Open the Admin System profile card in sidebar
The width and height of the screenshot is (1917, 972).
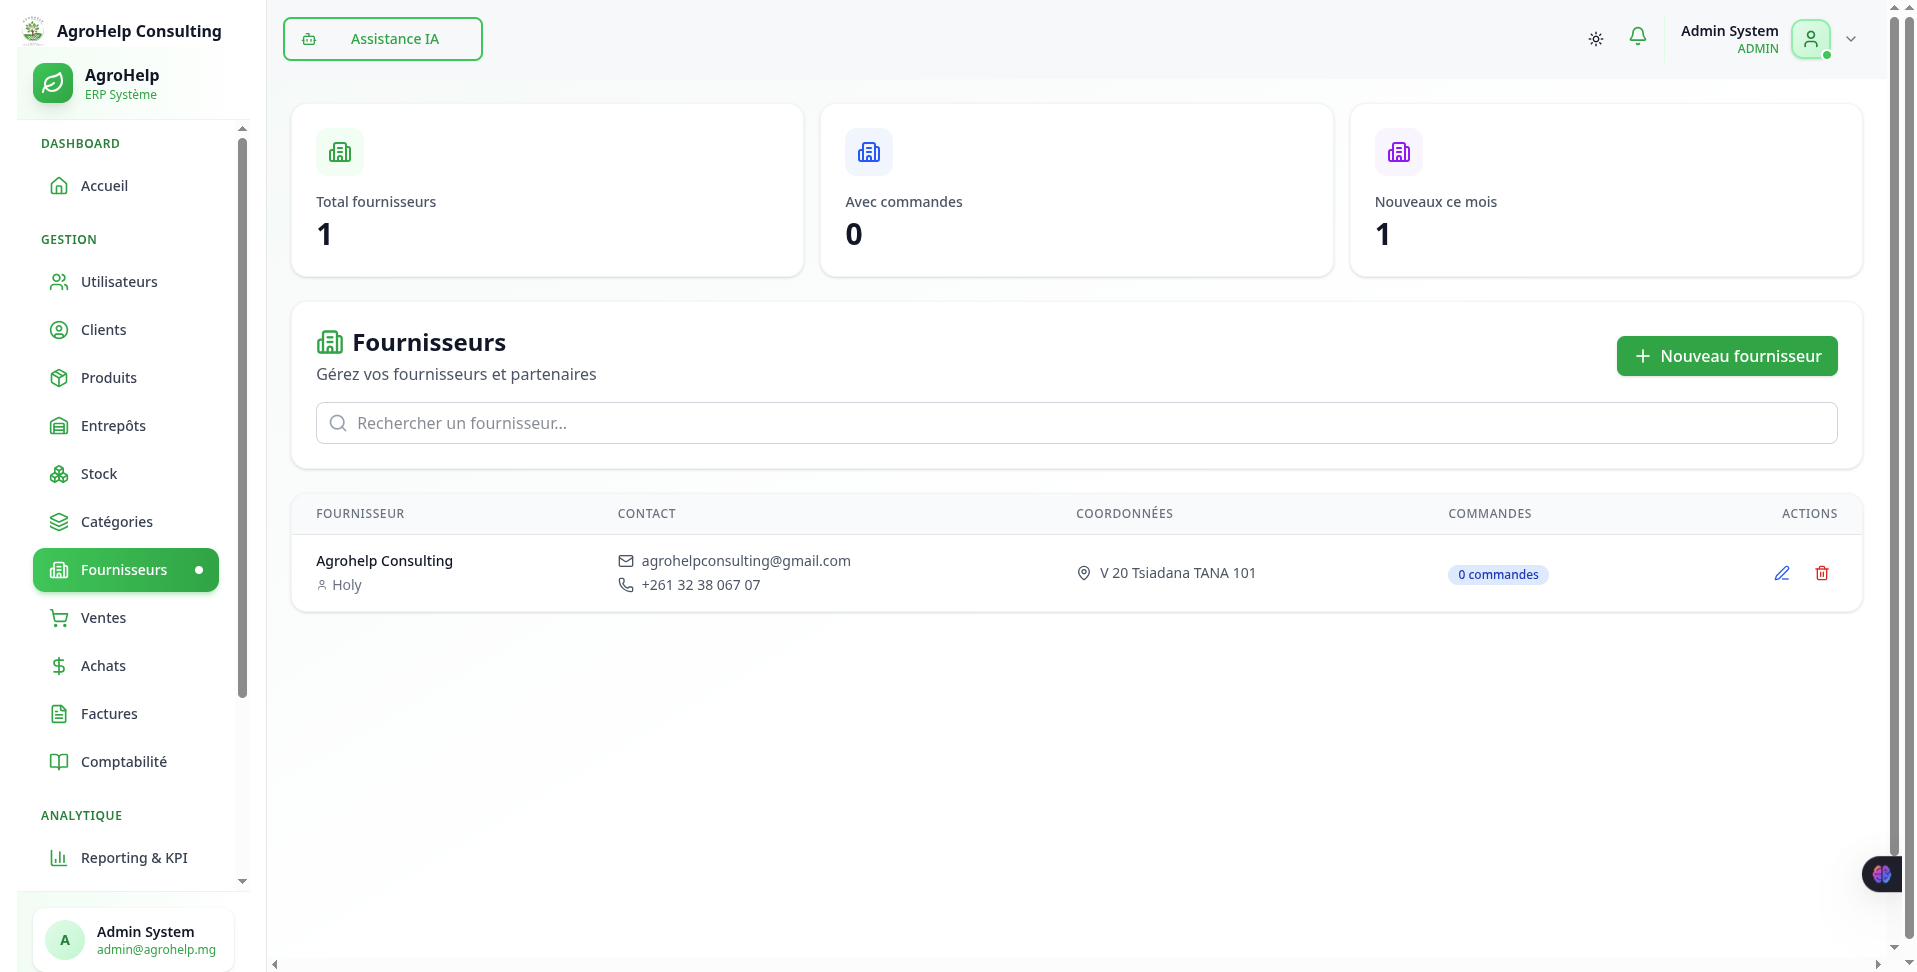(133, 940)
